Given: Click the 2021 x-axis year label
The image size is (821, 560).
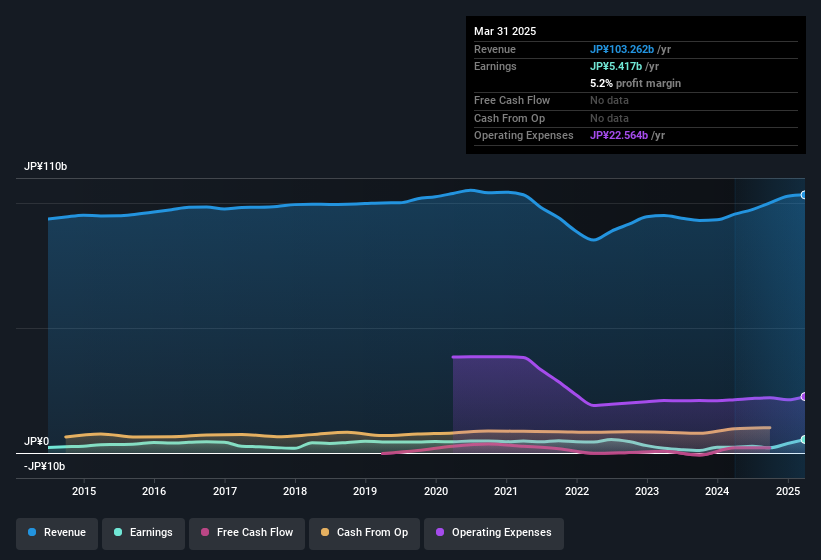Looking at the screenshot, I should point(506,491).
